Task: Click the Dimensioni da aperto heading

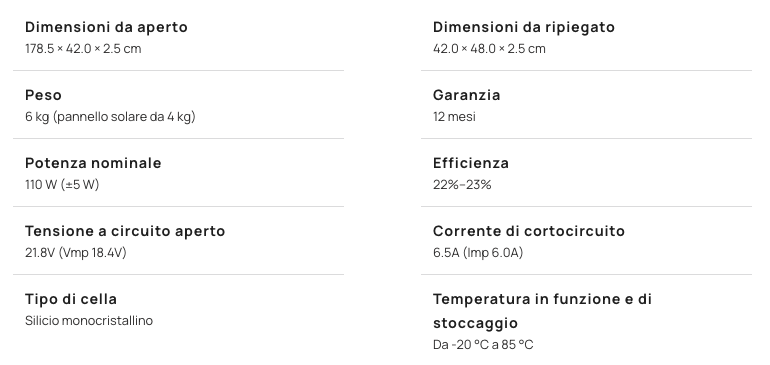Action: (x=106, y=27)
